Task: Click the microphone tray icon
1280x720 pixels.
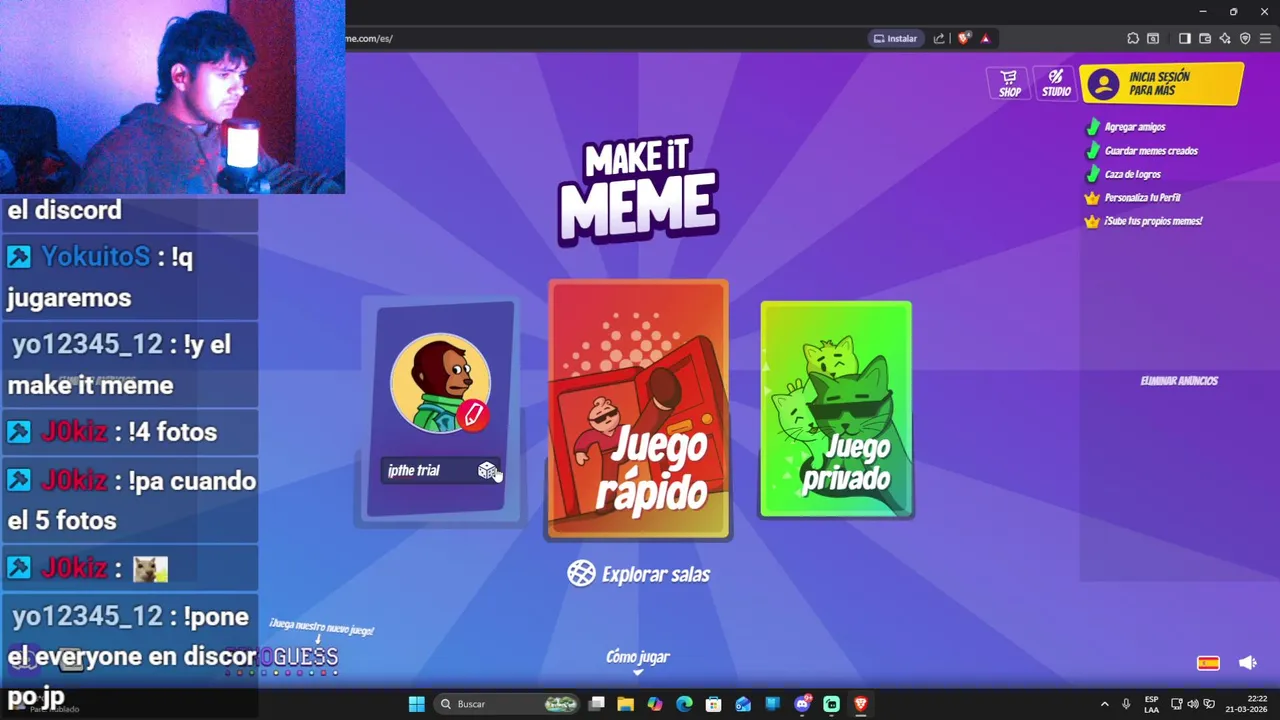Action: coord(1126,704)
